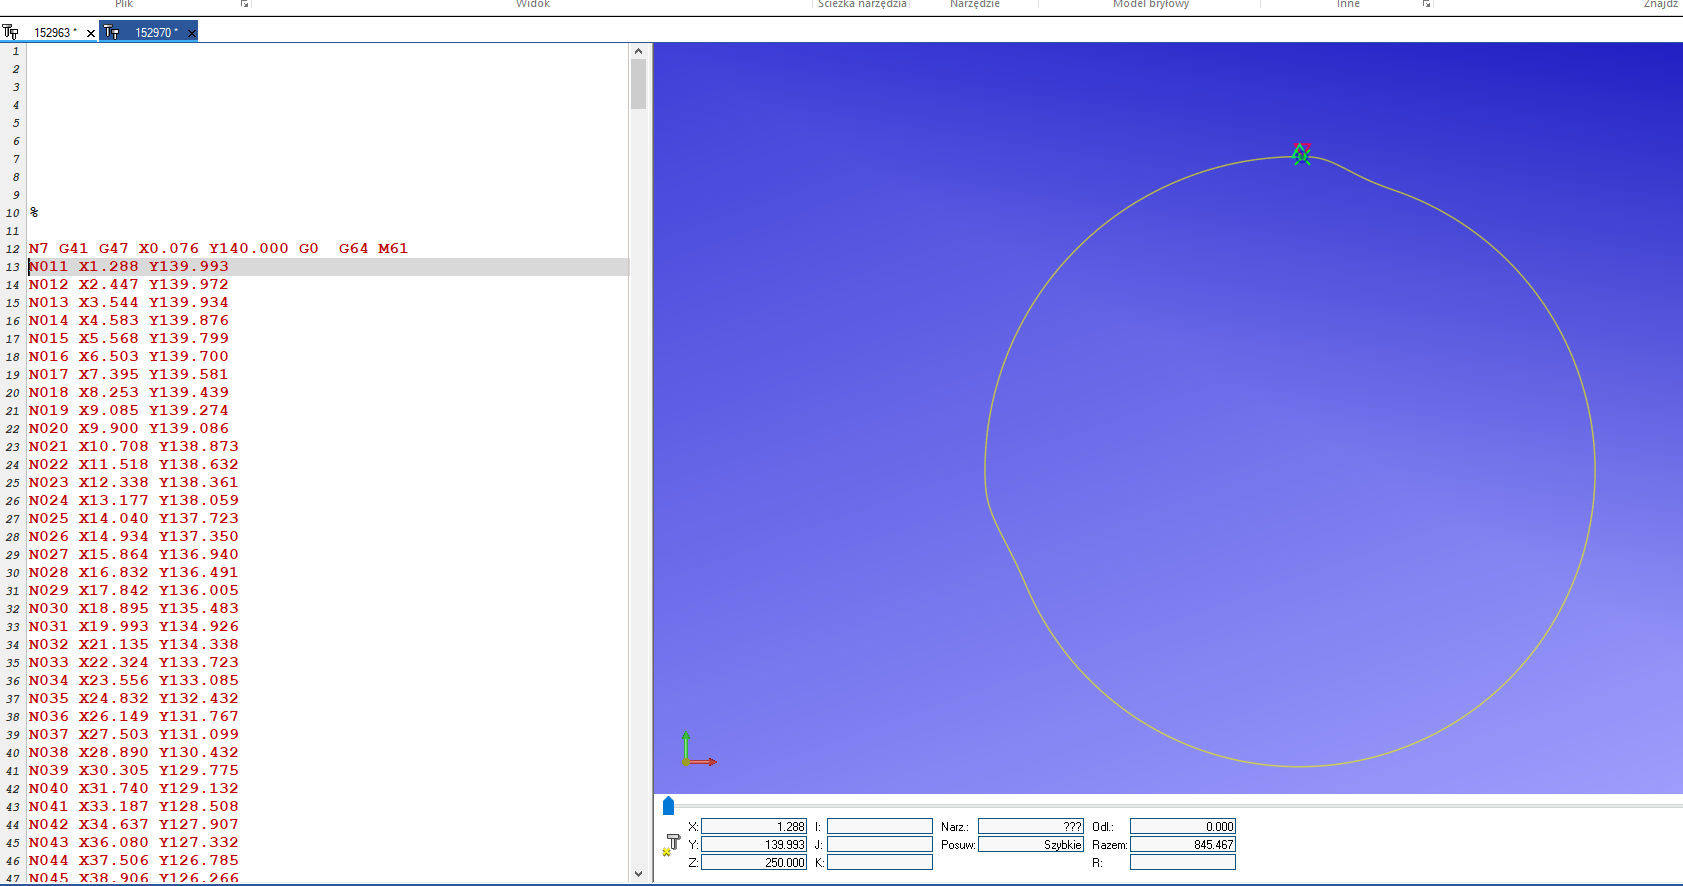Click the blue simulation position slider handle
Viewport: 1683px width, 886px height.
(668, 805)
